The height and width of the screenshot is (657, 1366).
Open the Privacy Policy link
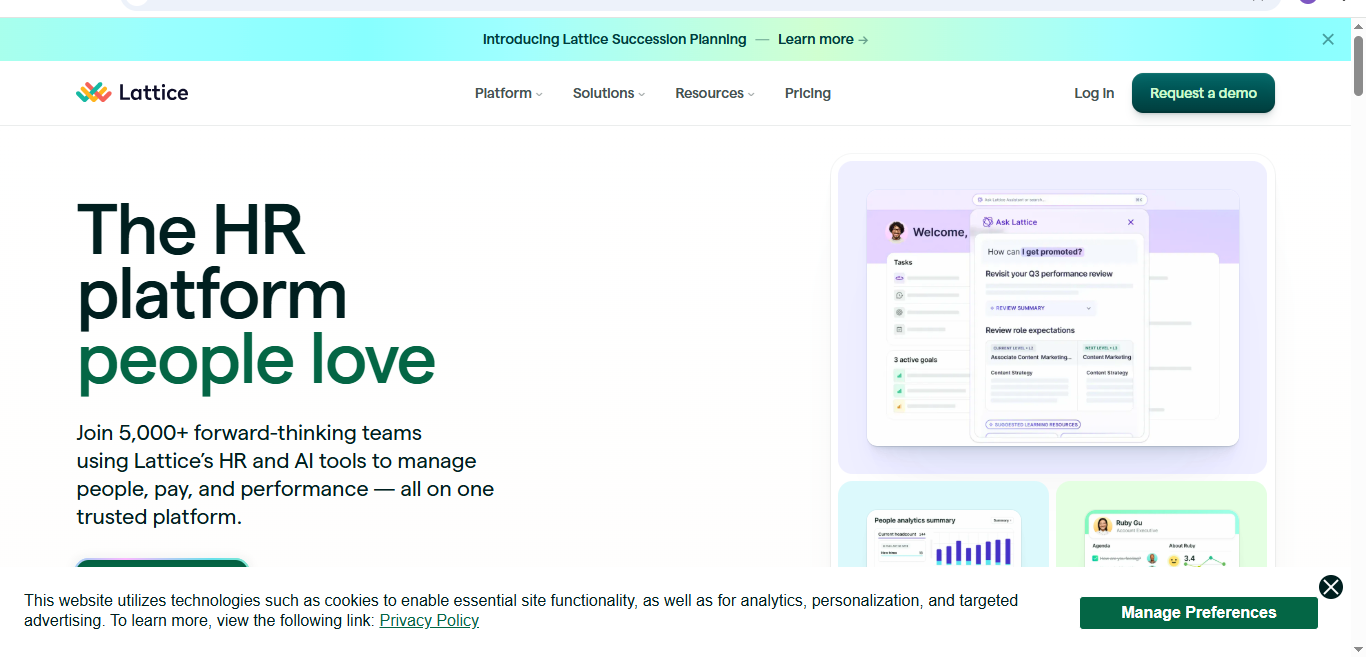[x=429, y=620]
